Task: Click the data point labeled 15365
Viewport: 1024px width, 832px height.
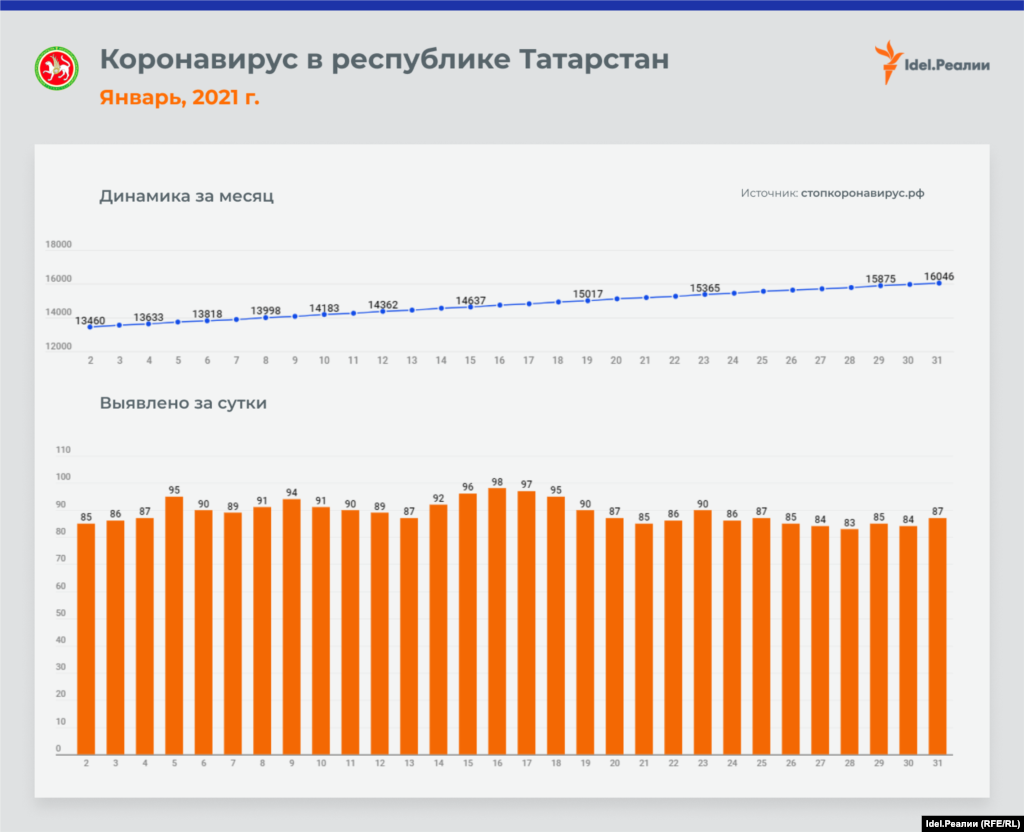Action: click(704, 294)
